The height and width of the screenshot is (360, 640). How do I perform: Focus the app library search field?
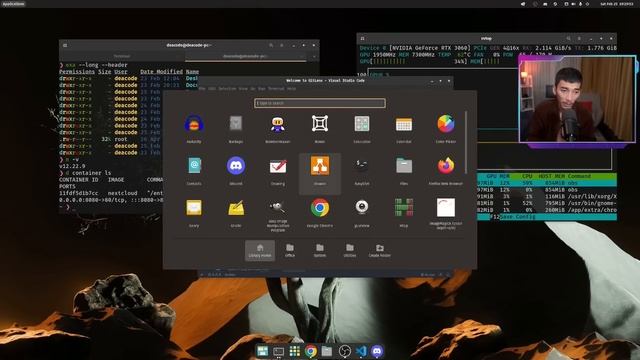point(320,103)
